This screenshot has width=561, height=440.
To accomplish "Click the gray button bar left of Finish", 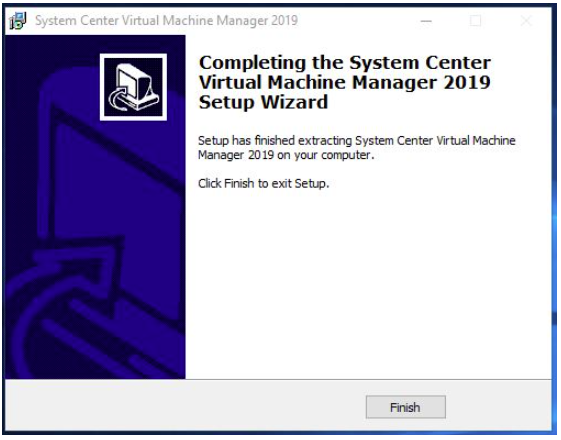I will [185, 407].
